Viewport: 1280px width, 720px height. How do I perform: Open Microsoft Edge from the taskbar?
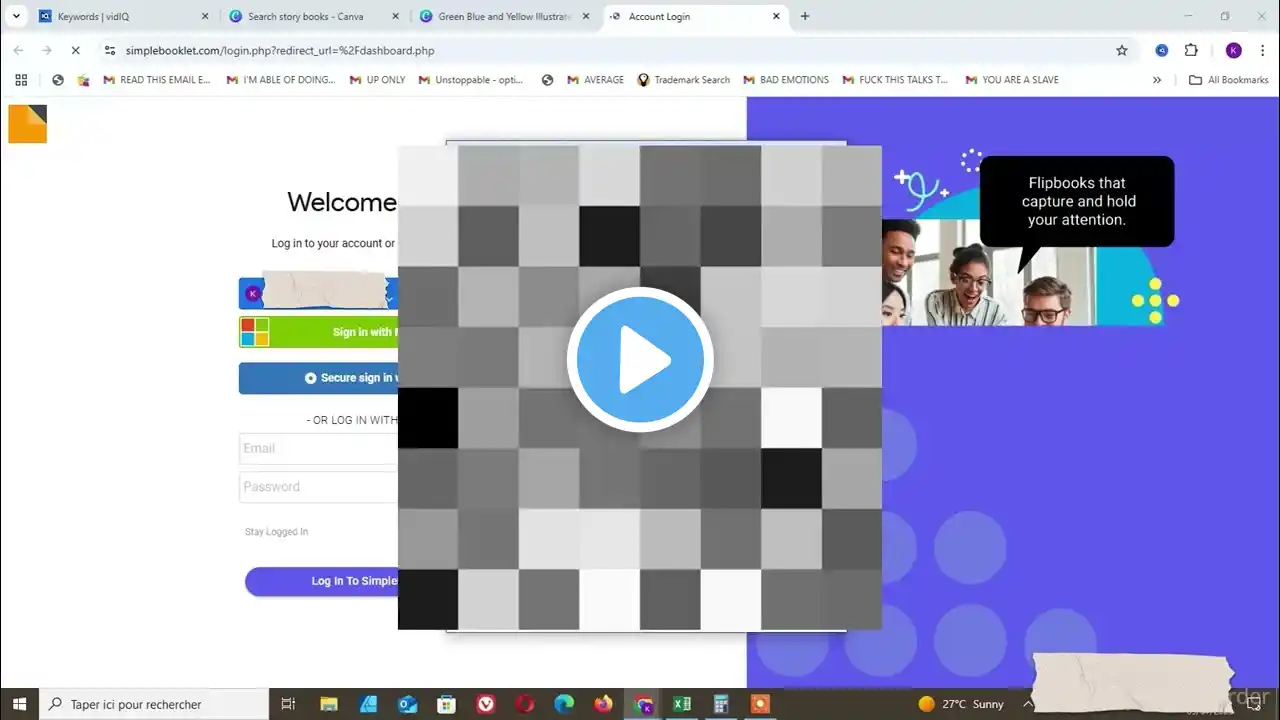[564, 704]
